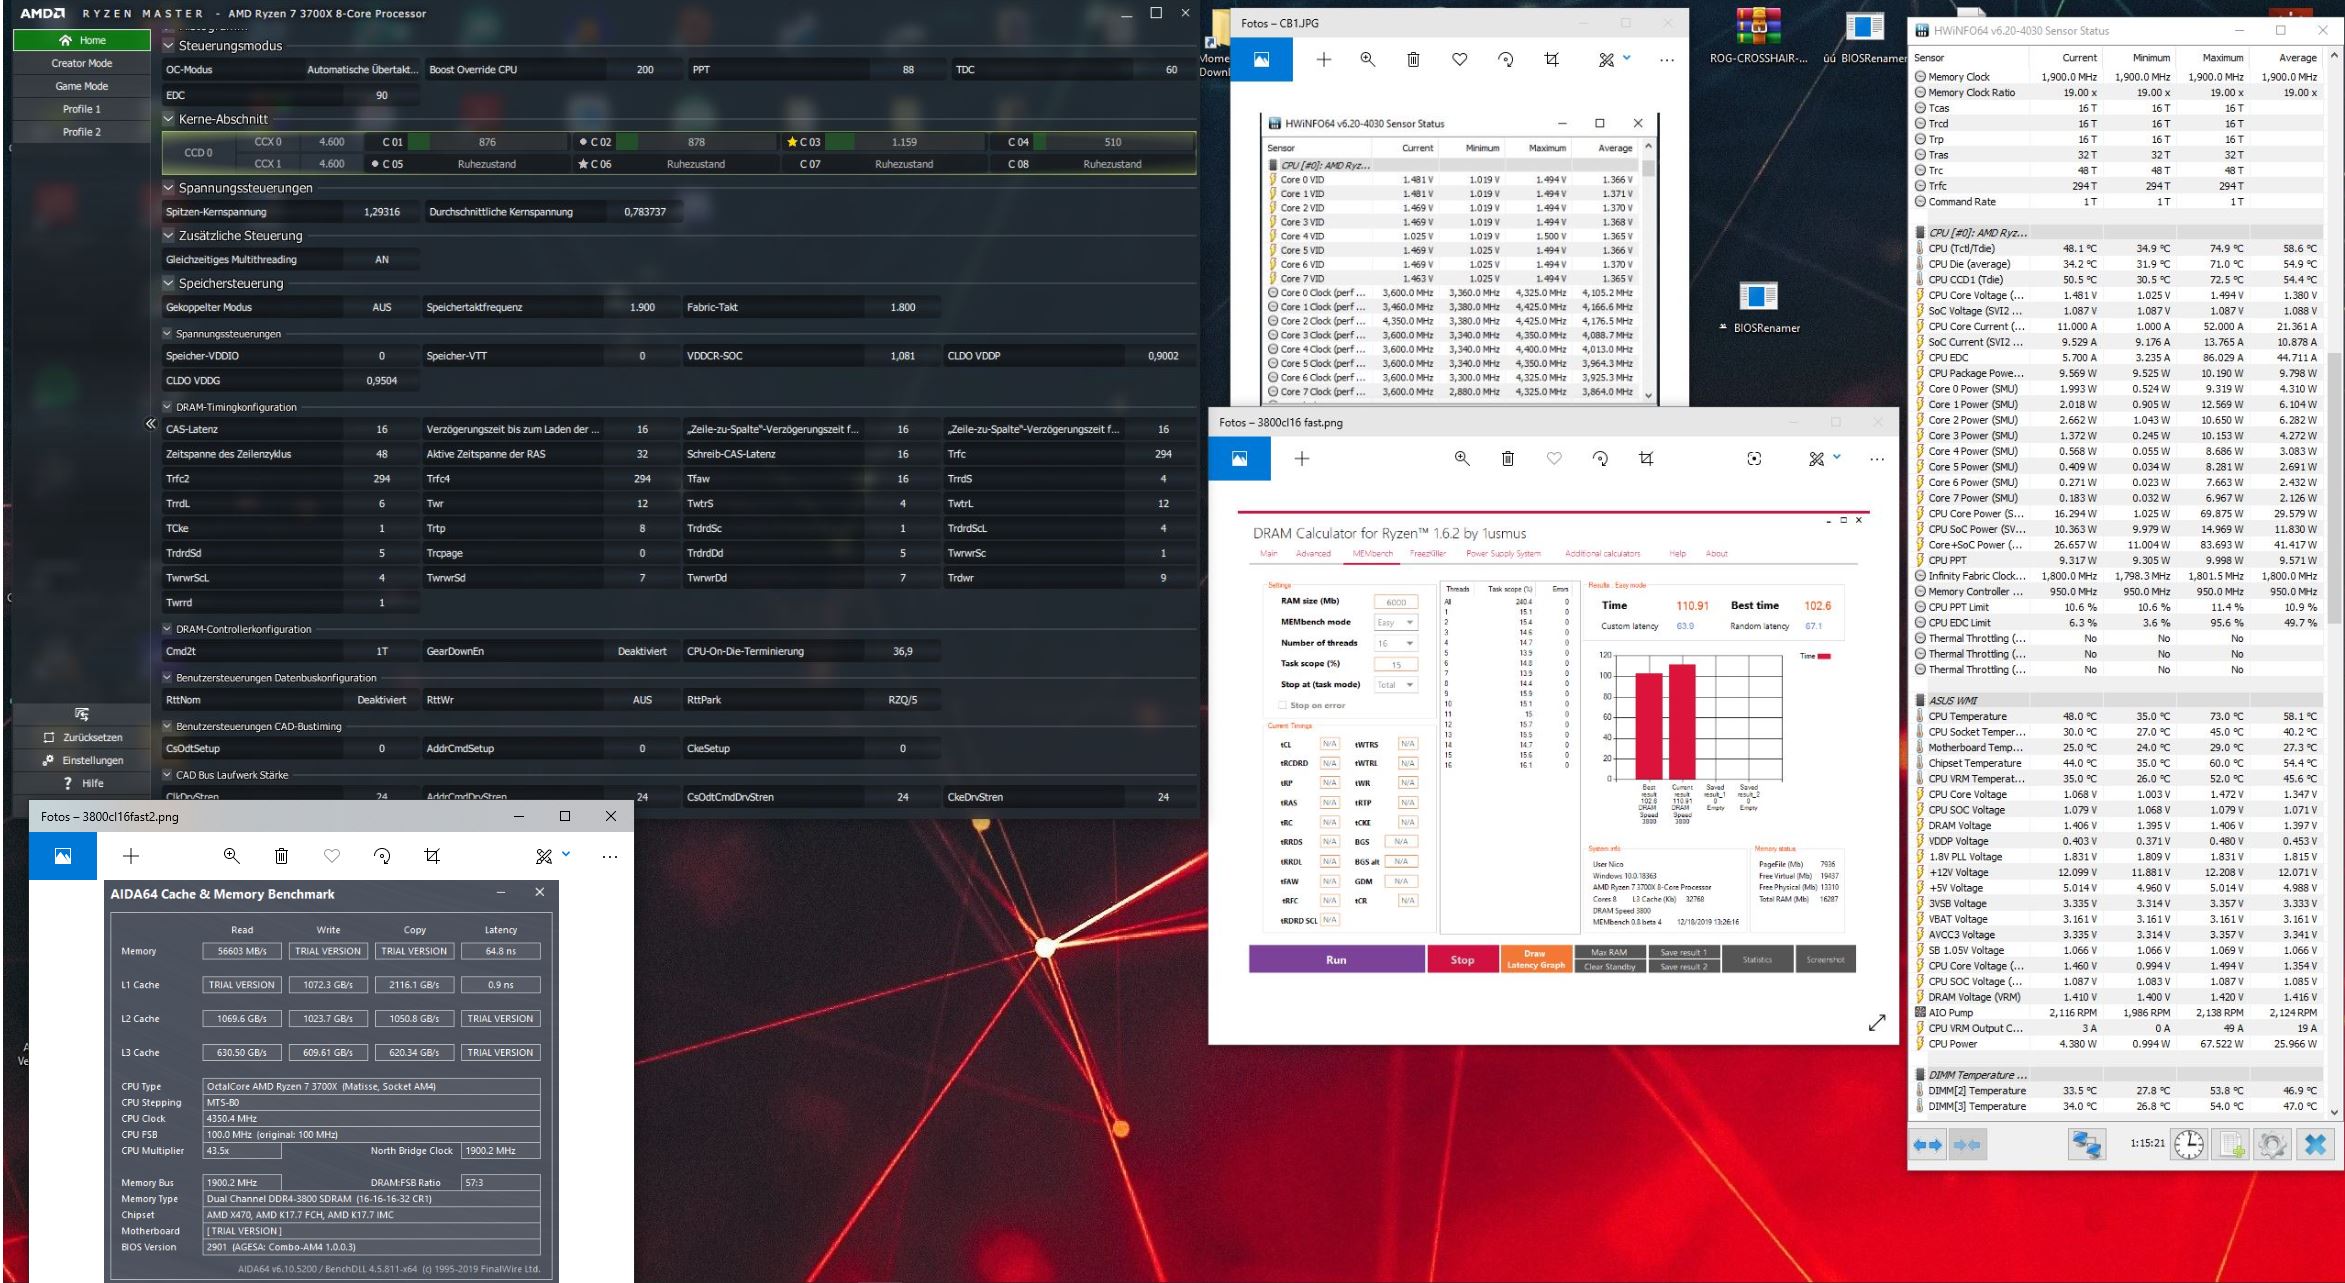
Task: Select Profile 1 in Ryzen Master
Action: [82, 109]
